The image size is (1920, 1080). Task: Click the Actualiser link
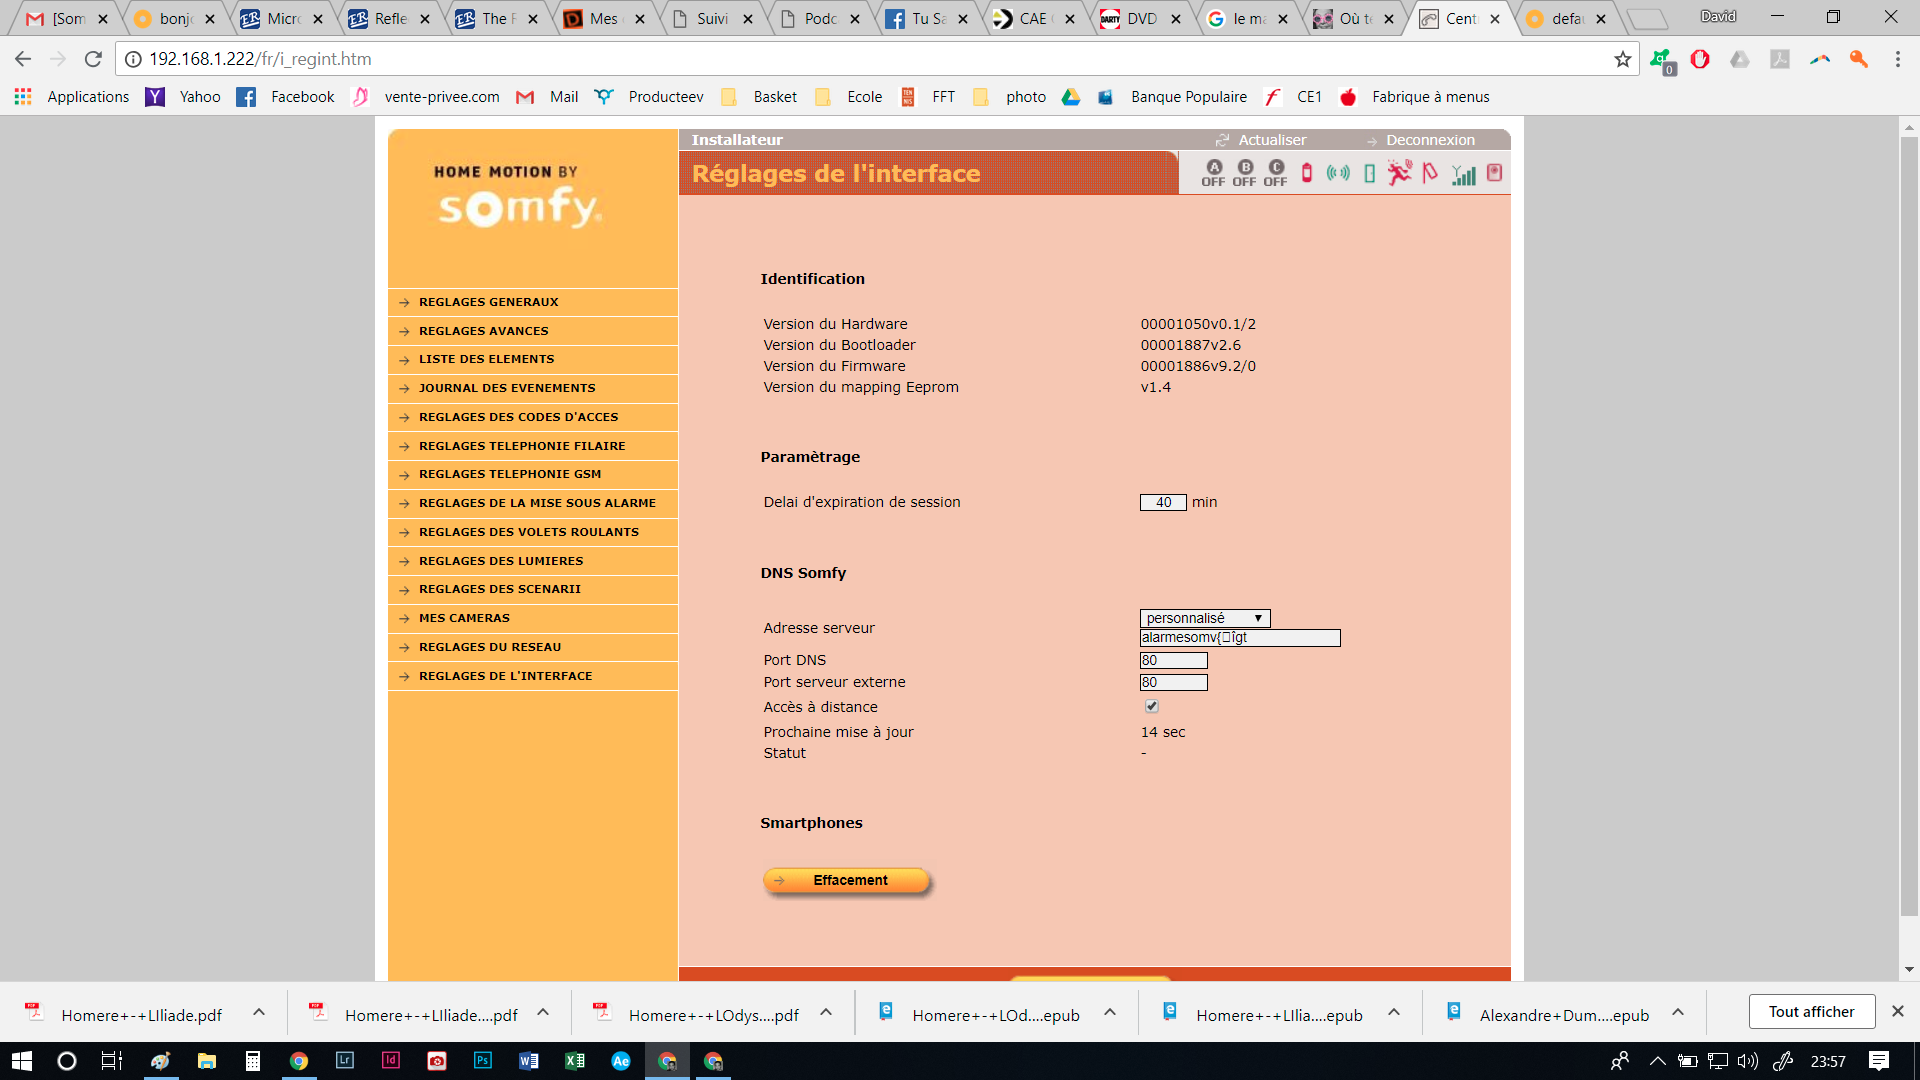click(1271, 140)
